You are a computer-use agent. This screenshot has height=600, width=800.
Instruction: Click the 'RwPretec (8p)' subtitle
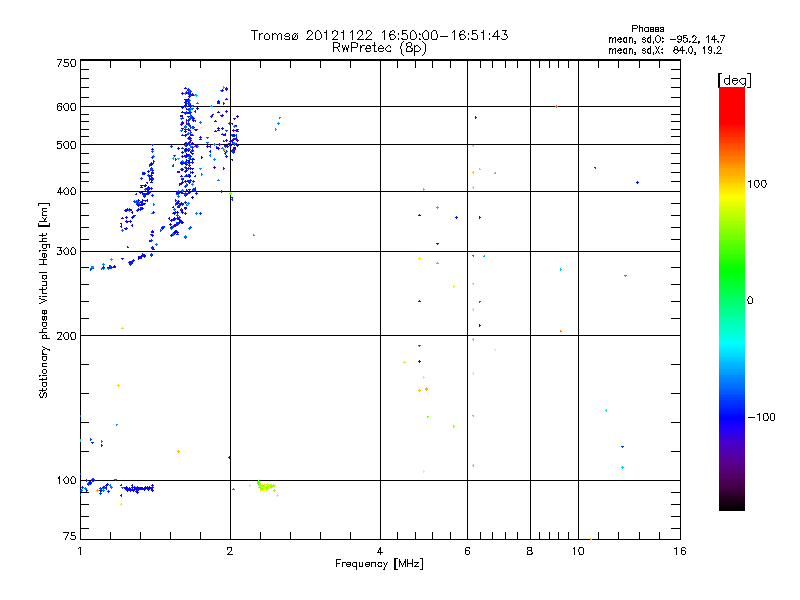379,48
